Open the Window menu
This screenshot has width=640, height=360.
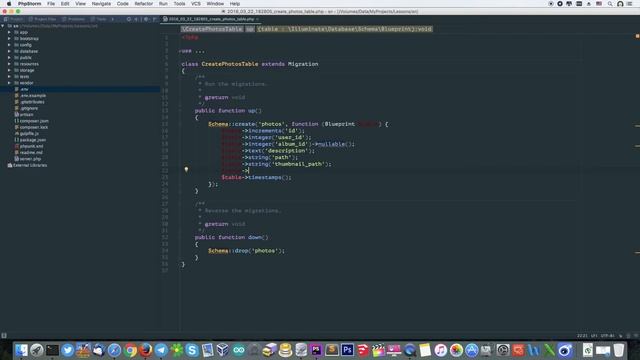[215, 4]
